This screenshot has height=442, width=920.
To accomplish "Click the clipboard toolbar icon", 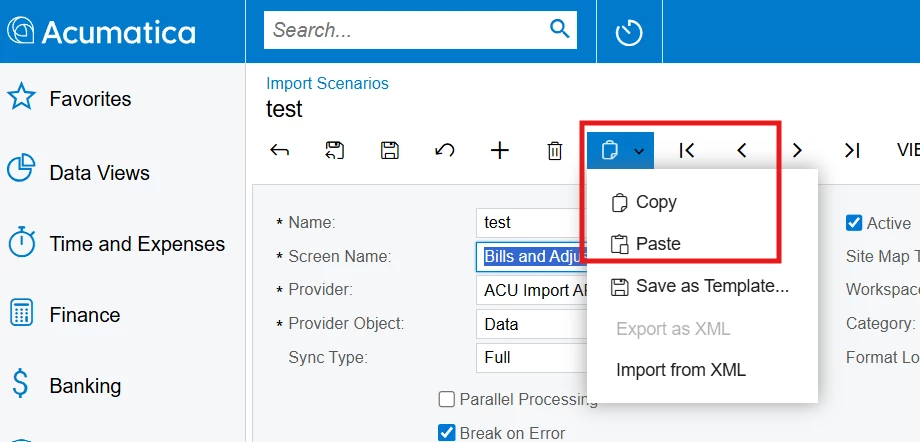I will coord(610,151).
